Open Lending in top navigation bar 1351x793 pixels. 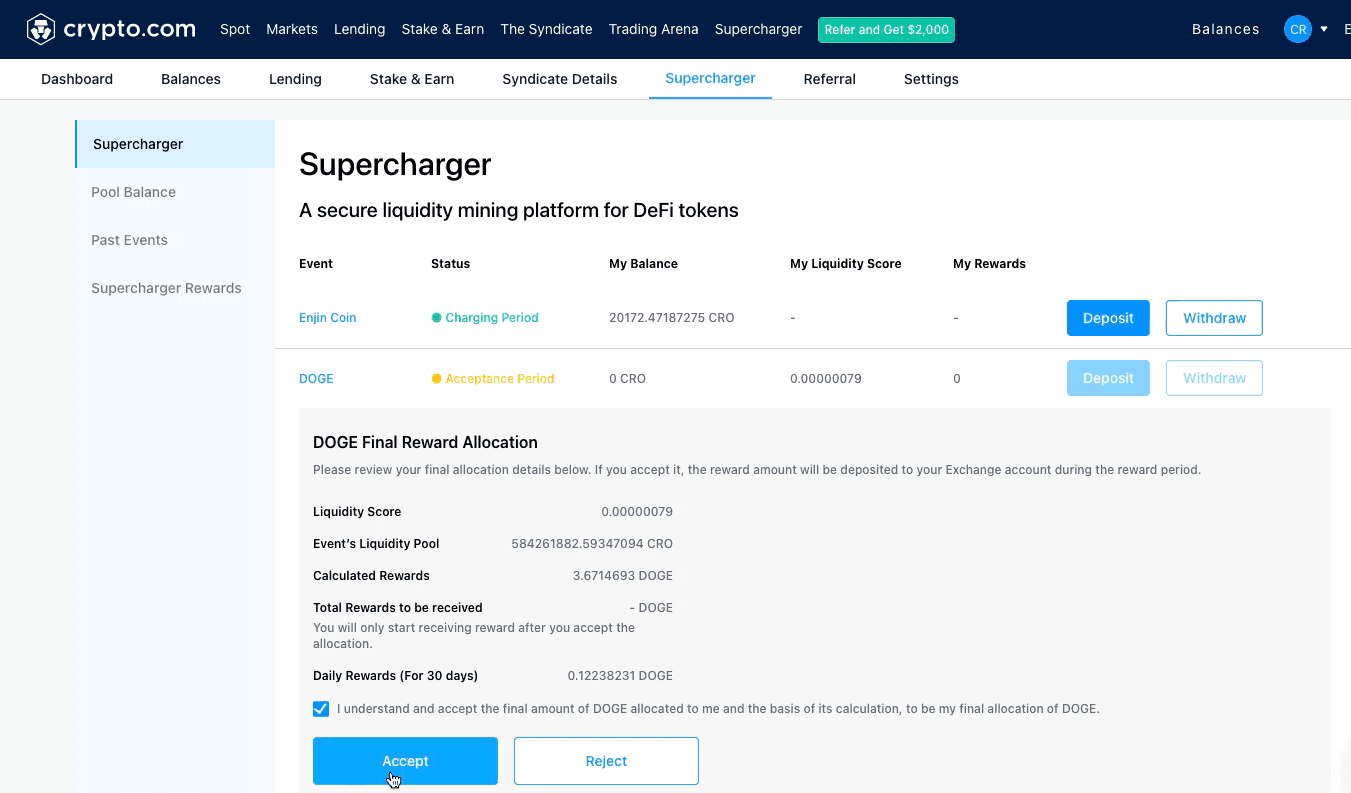click(x=360, y=29)
